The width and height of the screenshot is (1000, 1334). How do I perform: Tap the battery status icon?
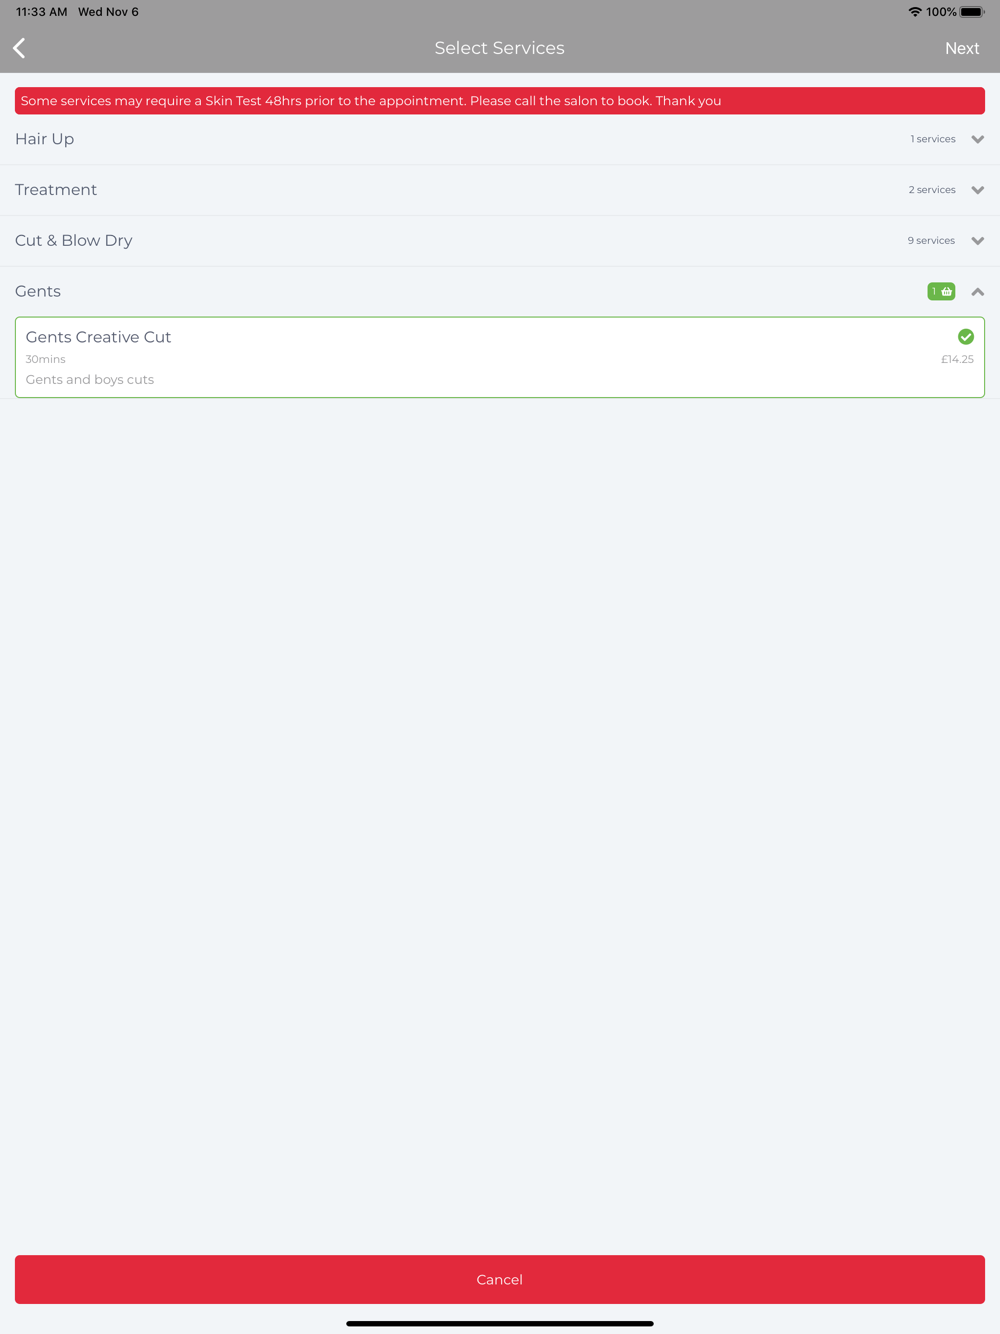click(x=972, y=12)
